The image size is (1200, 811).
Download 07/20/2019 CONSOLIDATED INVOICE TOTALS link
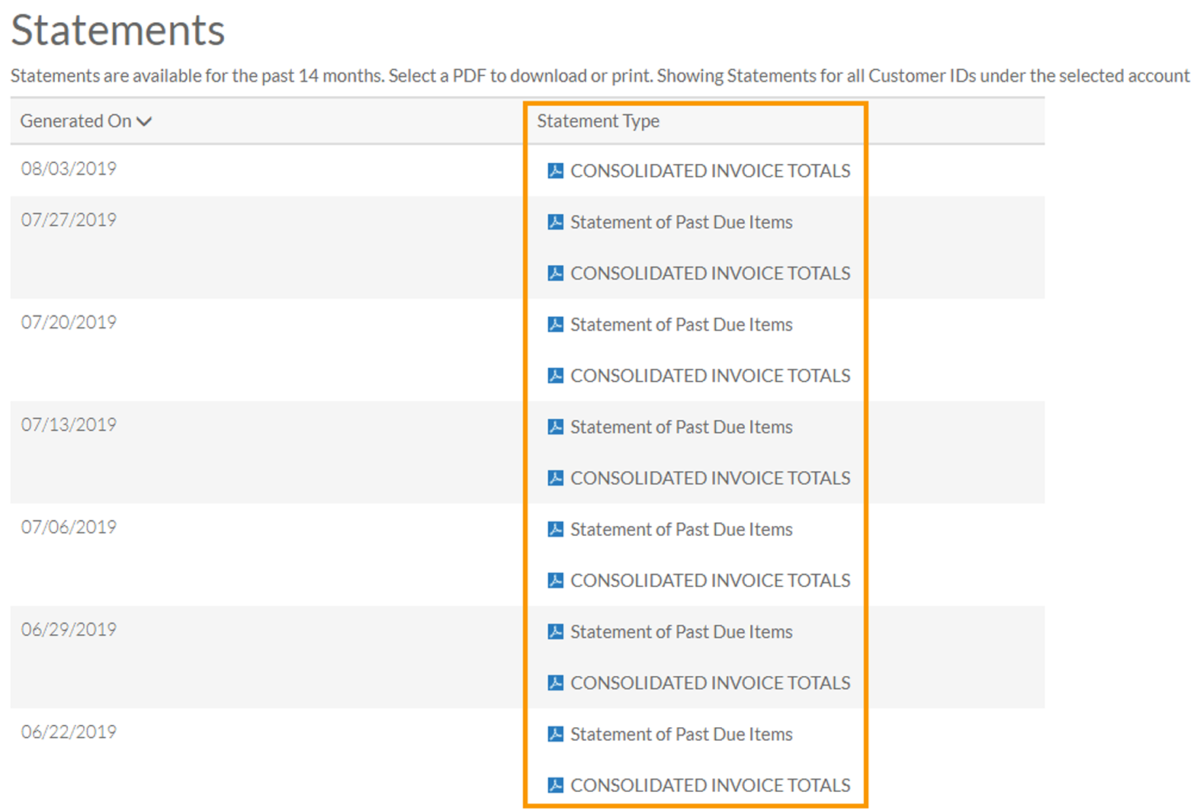tap(710, 376)
